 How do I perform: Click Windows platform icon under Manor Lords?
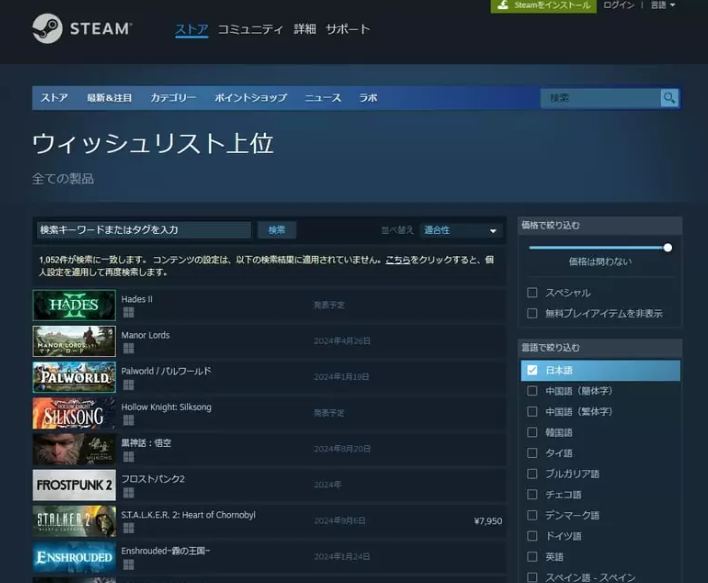point(129,348)
